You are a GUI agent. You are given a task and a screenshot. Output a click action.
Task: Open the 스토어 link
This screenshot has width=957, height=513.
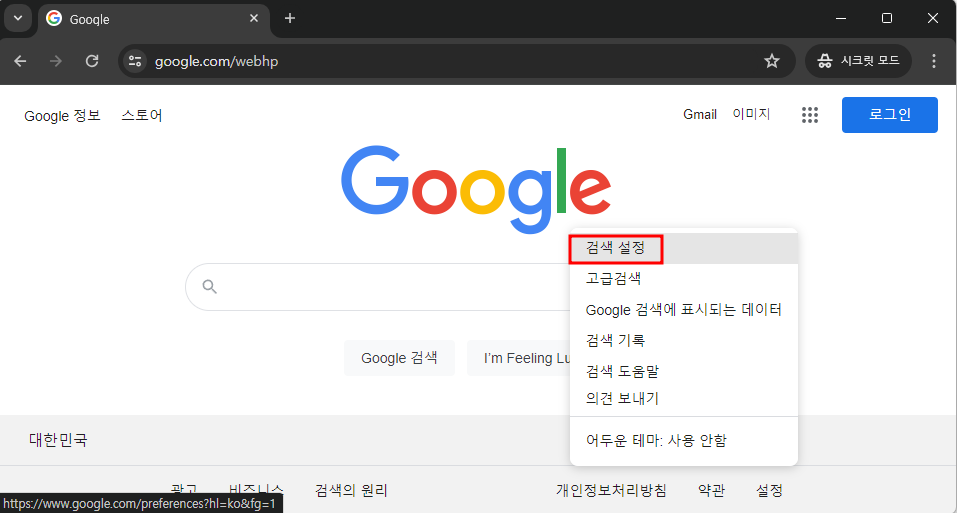(142, 115)
